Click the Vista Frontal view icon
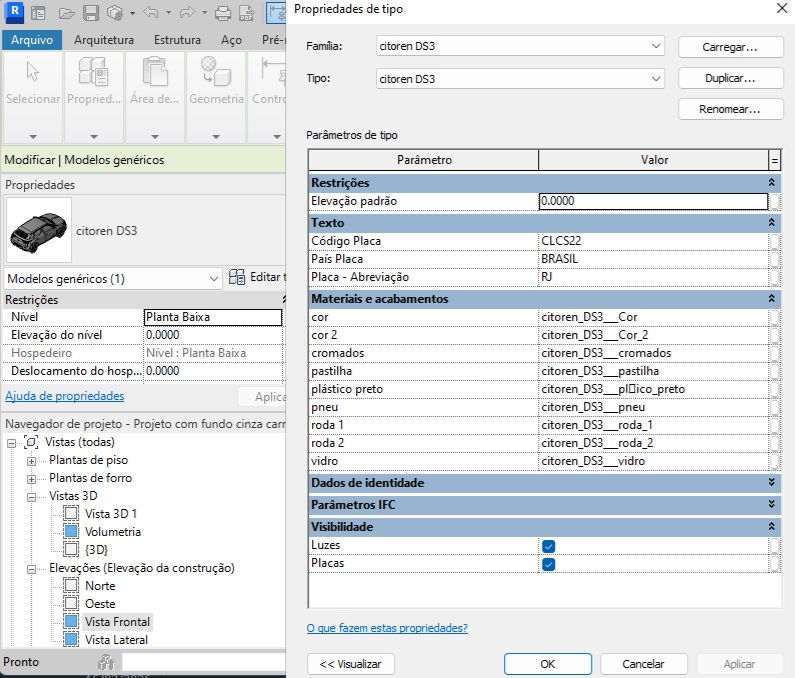Screen dimensions: 795x678 [71, 622]
